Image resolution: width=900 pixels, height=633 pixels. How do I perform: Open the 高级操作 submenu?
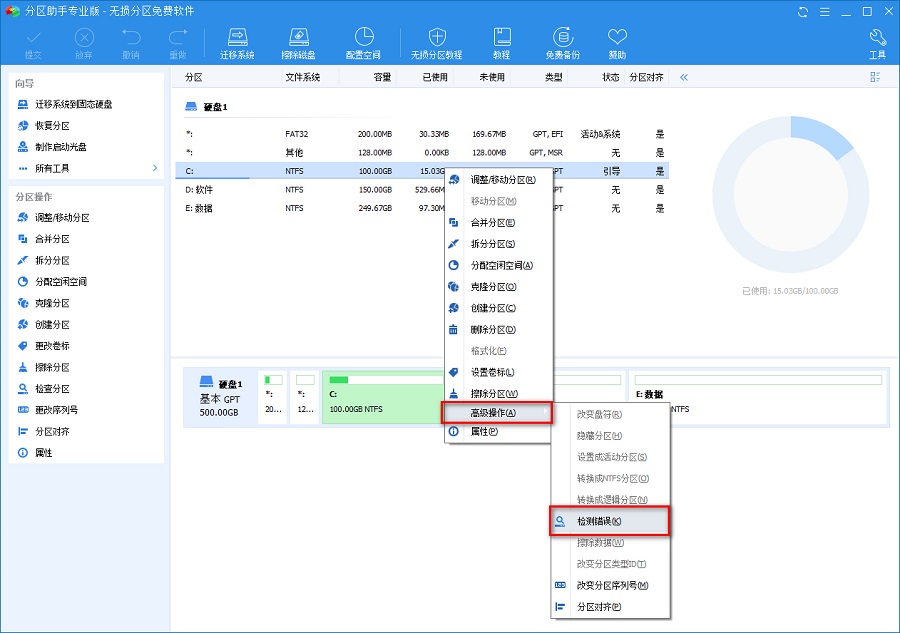pos(497,412)
